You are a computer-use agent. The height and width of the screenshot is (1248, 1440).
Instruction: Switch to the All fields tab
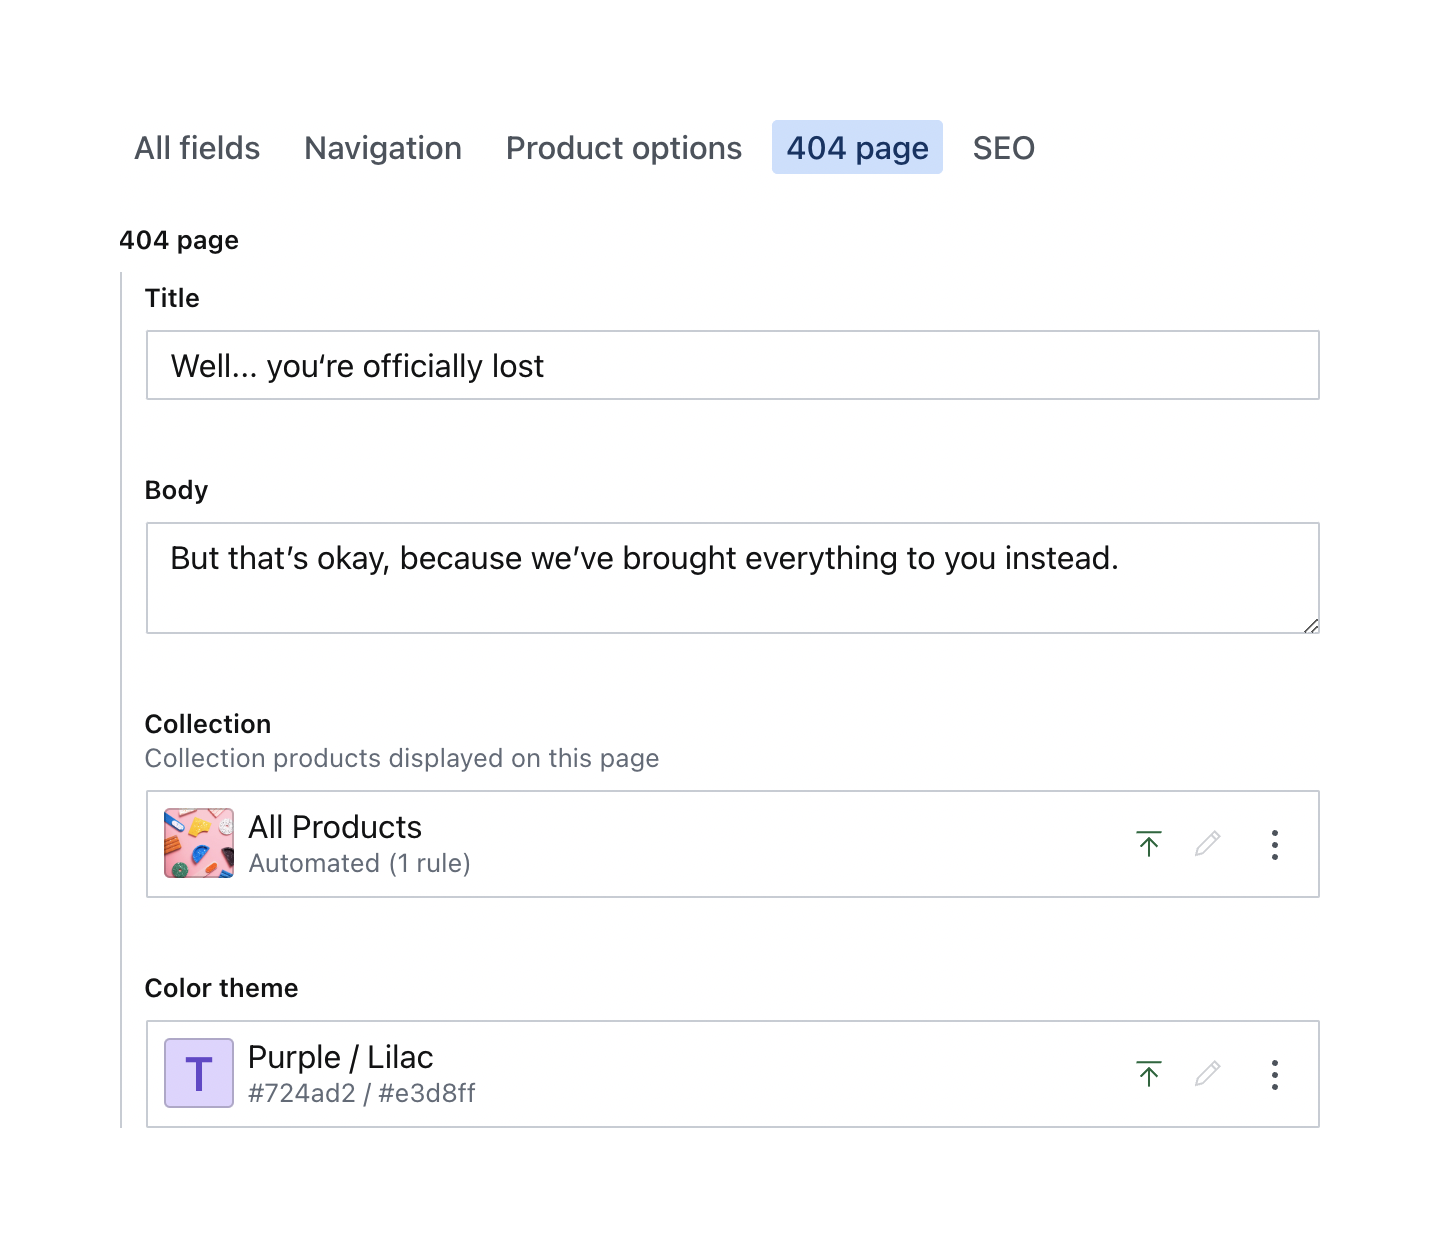[197, 148]
